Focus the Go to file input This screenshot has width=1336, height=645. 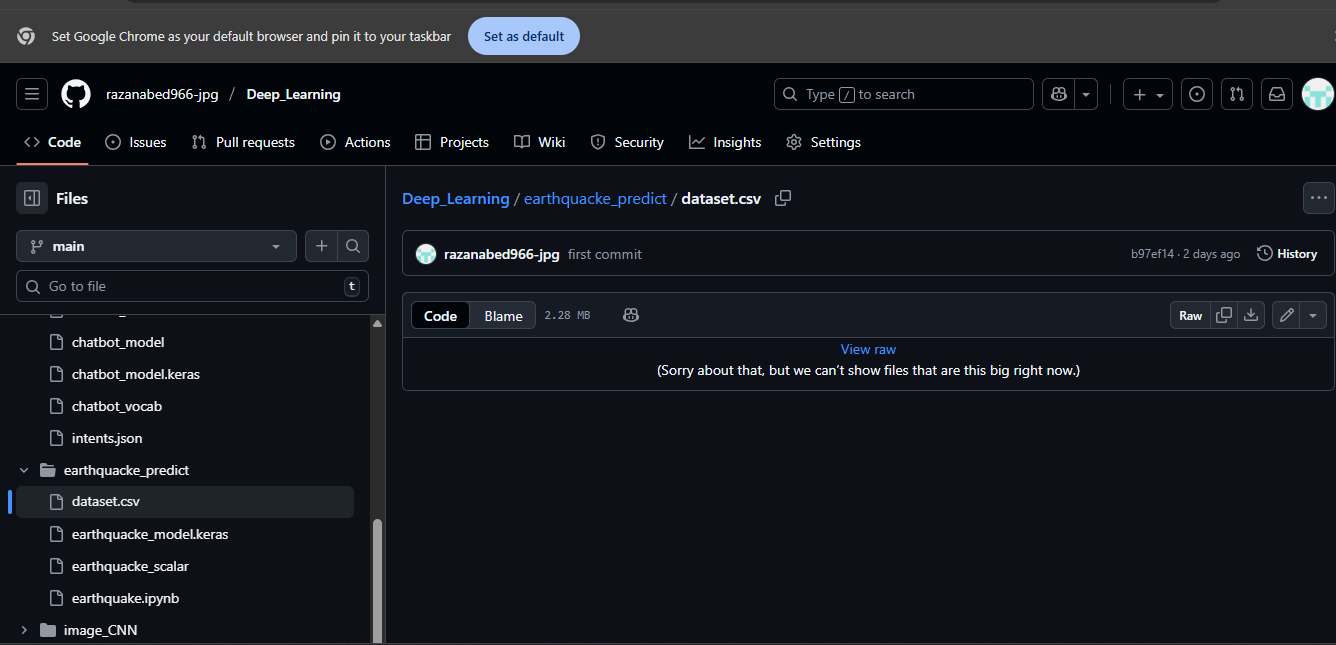click(x=192, y=286)
